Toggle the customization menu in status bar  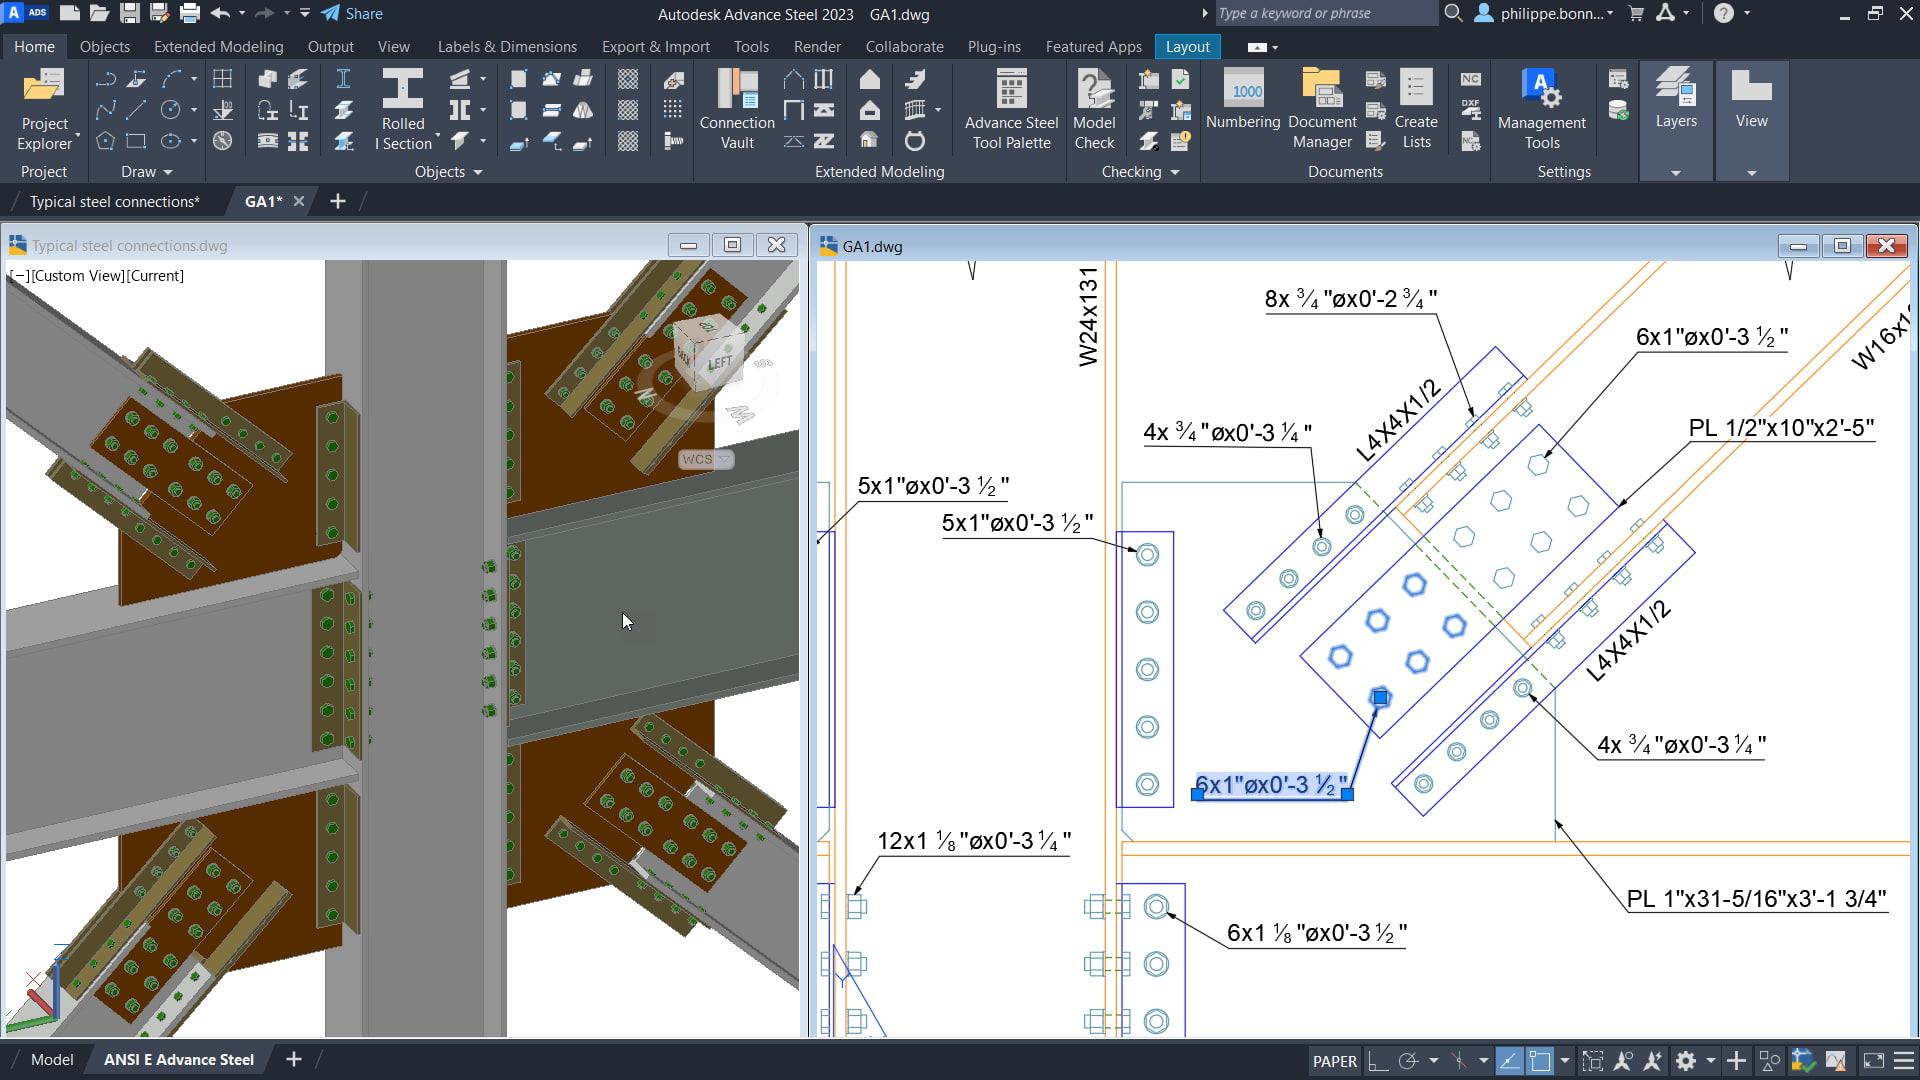coord(1904,1061)
